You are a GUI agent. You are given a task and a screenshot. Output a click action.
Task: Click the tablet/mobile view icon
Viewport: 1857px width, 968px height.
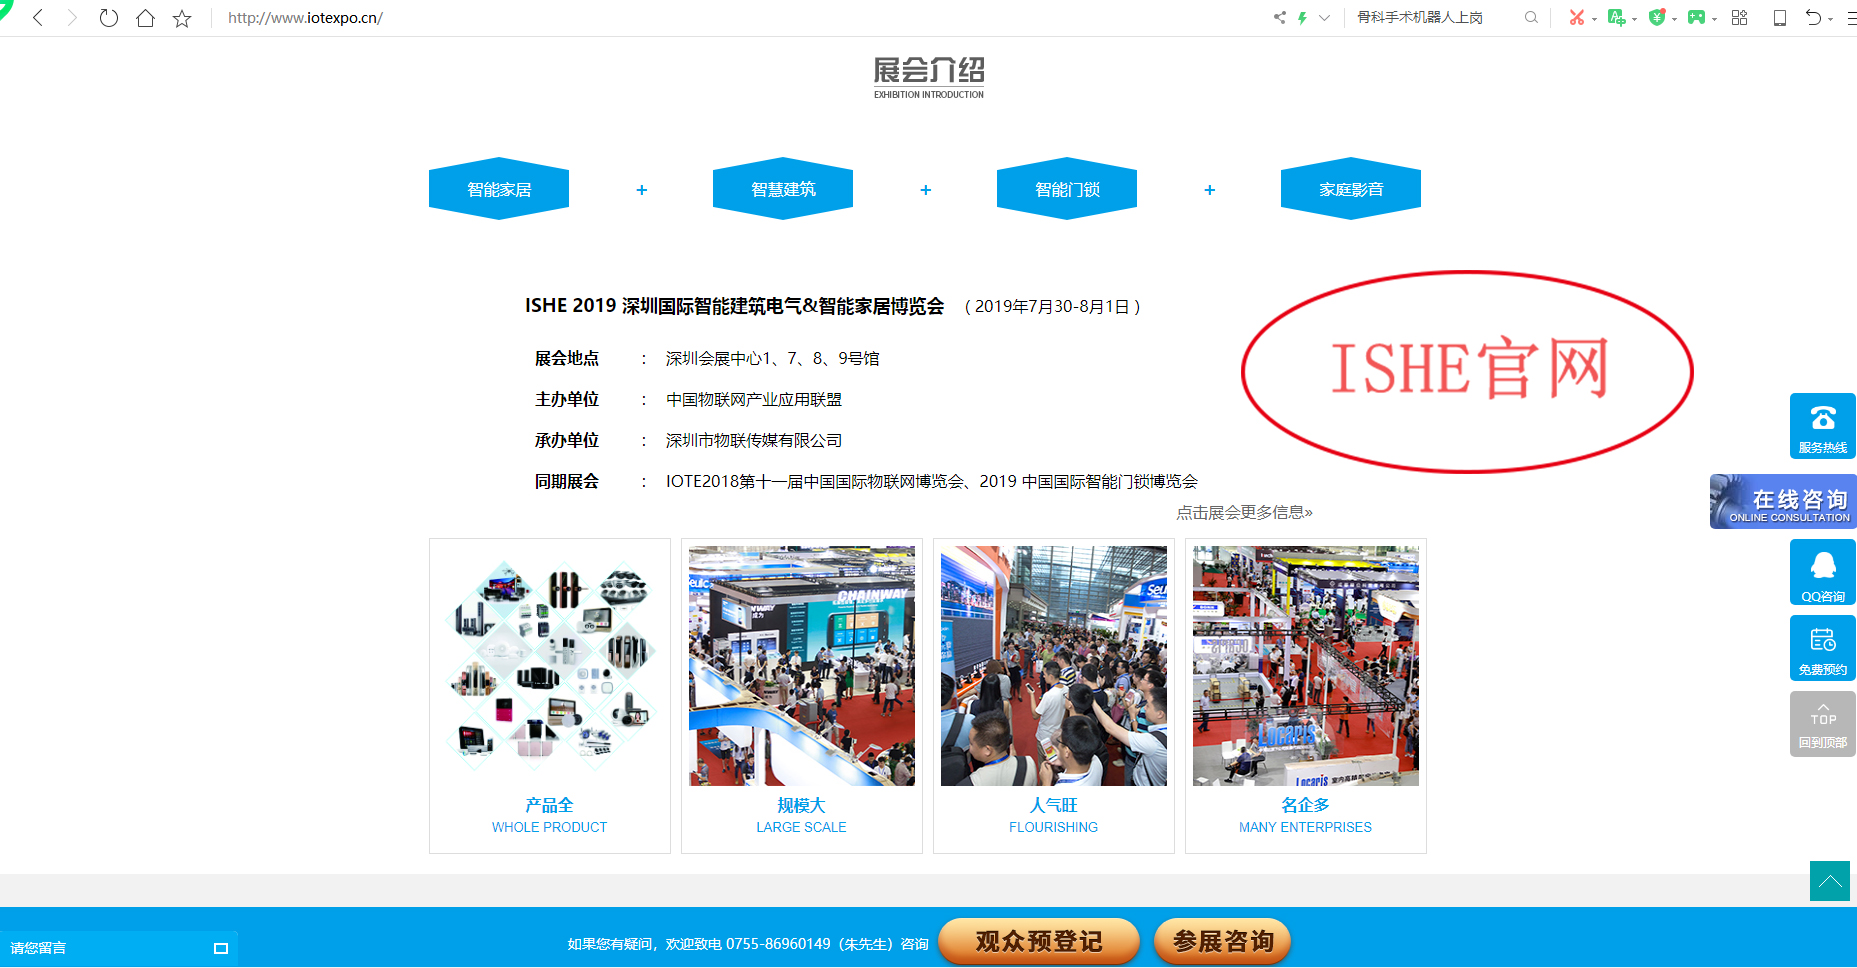coord(1780,17)
